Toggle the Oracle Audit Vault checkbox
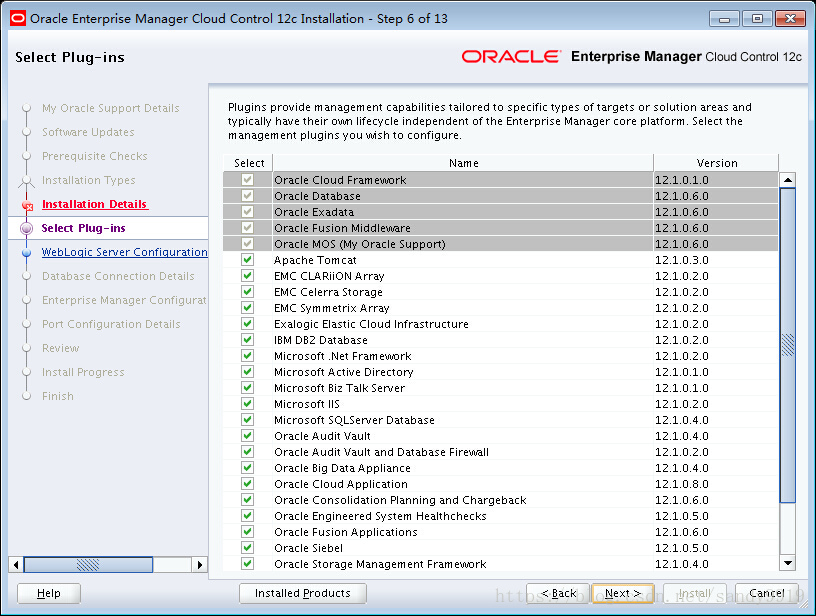Image resolution: width=816 pixels, height=616 pixels. (248, 436)
